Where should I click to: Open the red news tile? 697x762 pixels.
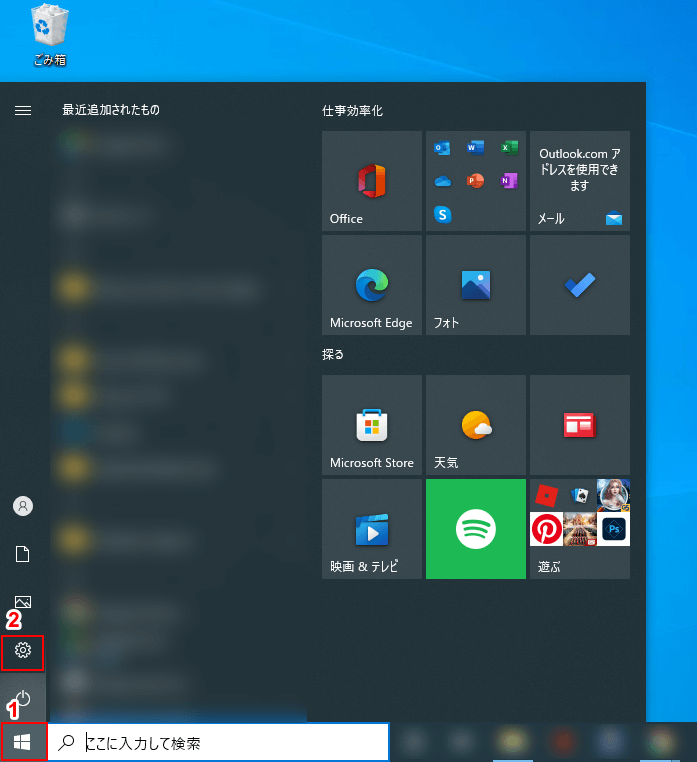[580, 425]
